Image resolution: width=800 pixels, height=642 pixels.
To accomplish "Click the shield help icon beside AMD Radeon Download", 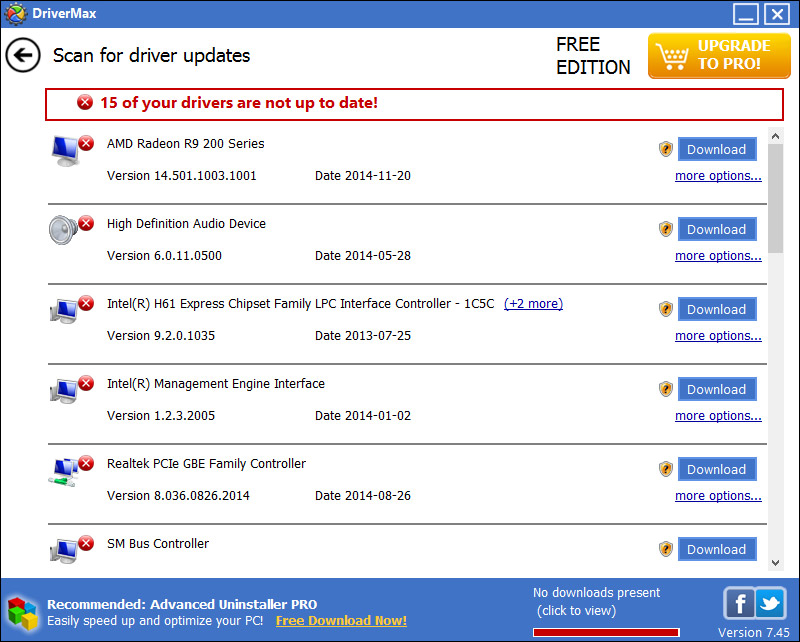I will pos(665,148).
